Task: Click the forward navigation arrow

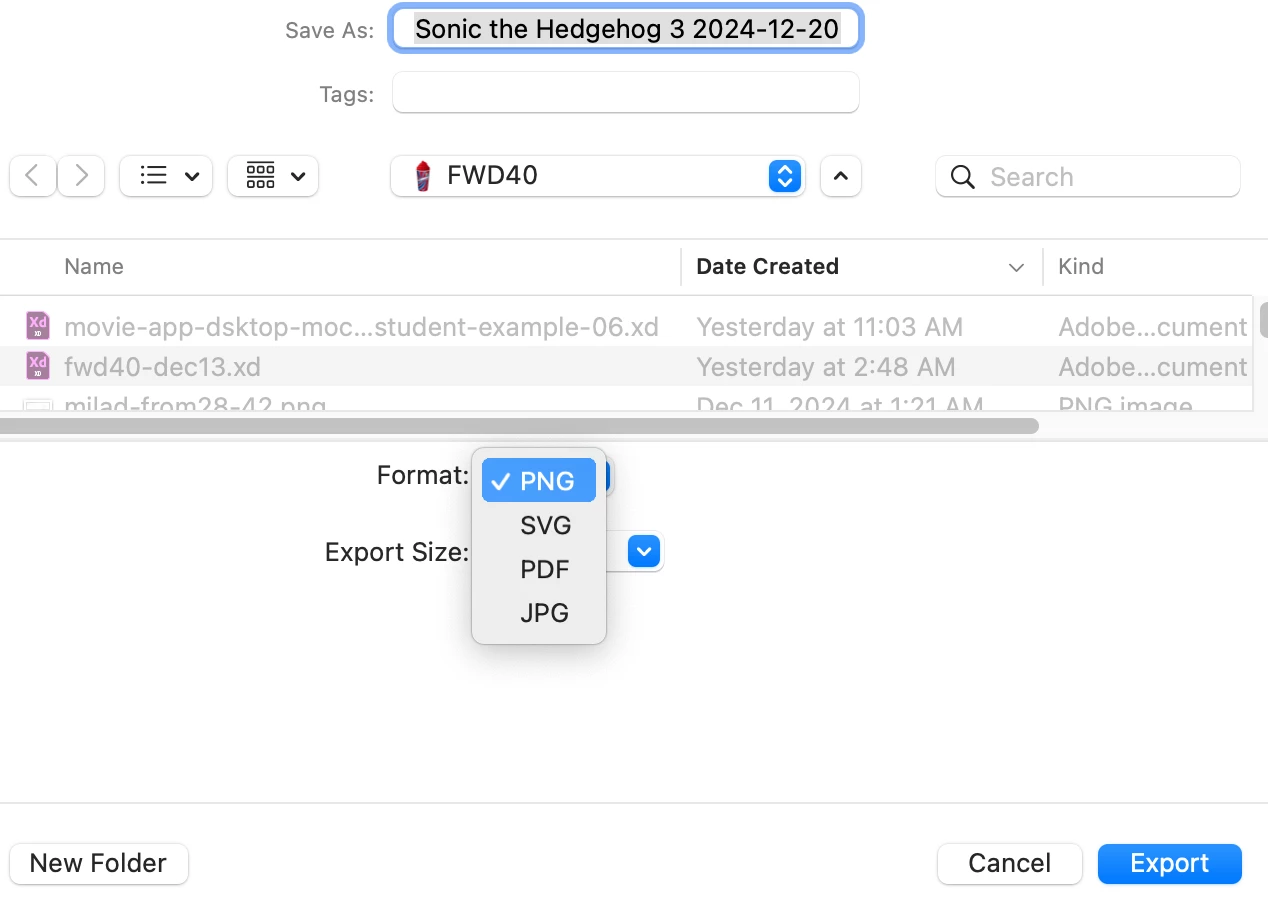Action: pyautogui.click(x=81, y=177)
